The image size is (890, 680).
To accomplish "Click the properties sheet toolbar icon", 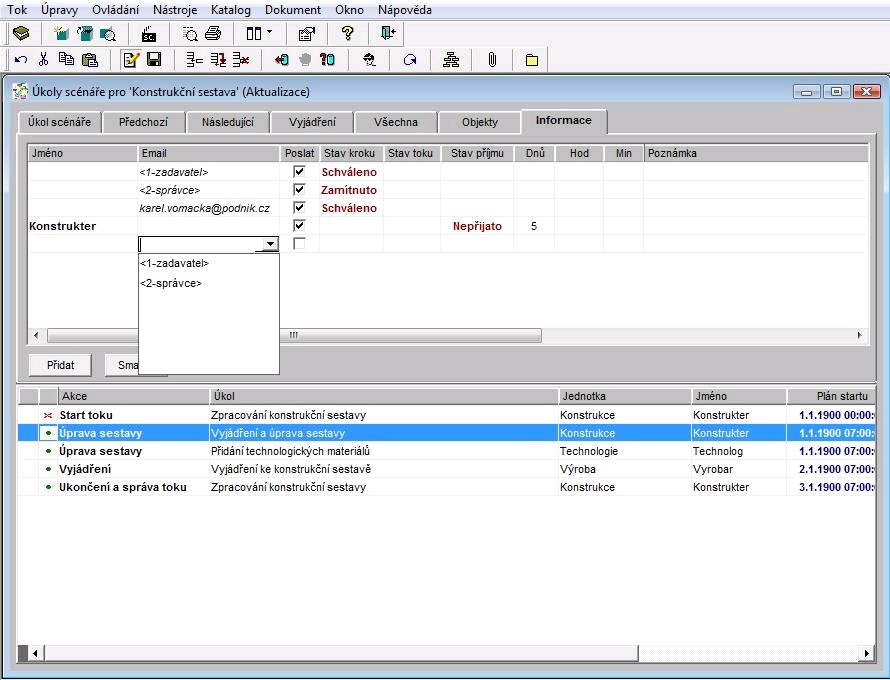I will 307,34.
